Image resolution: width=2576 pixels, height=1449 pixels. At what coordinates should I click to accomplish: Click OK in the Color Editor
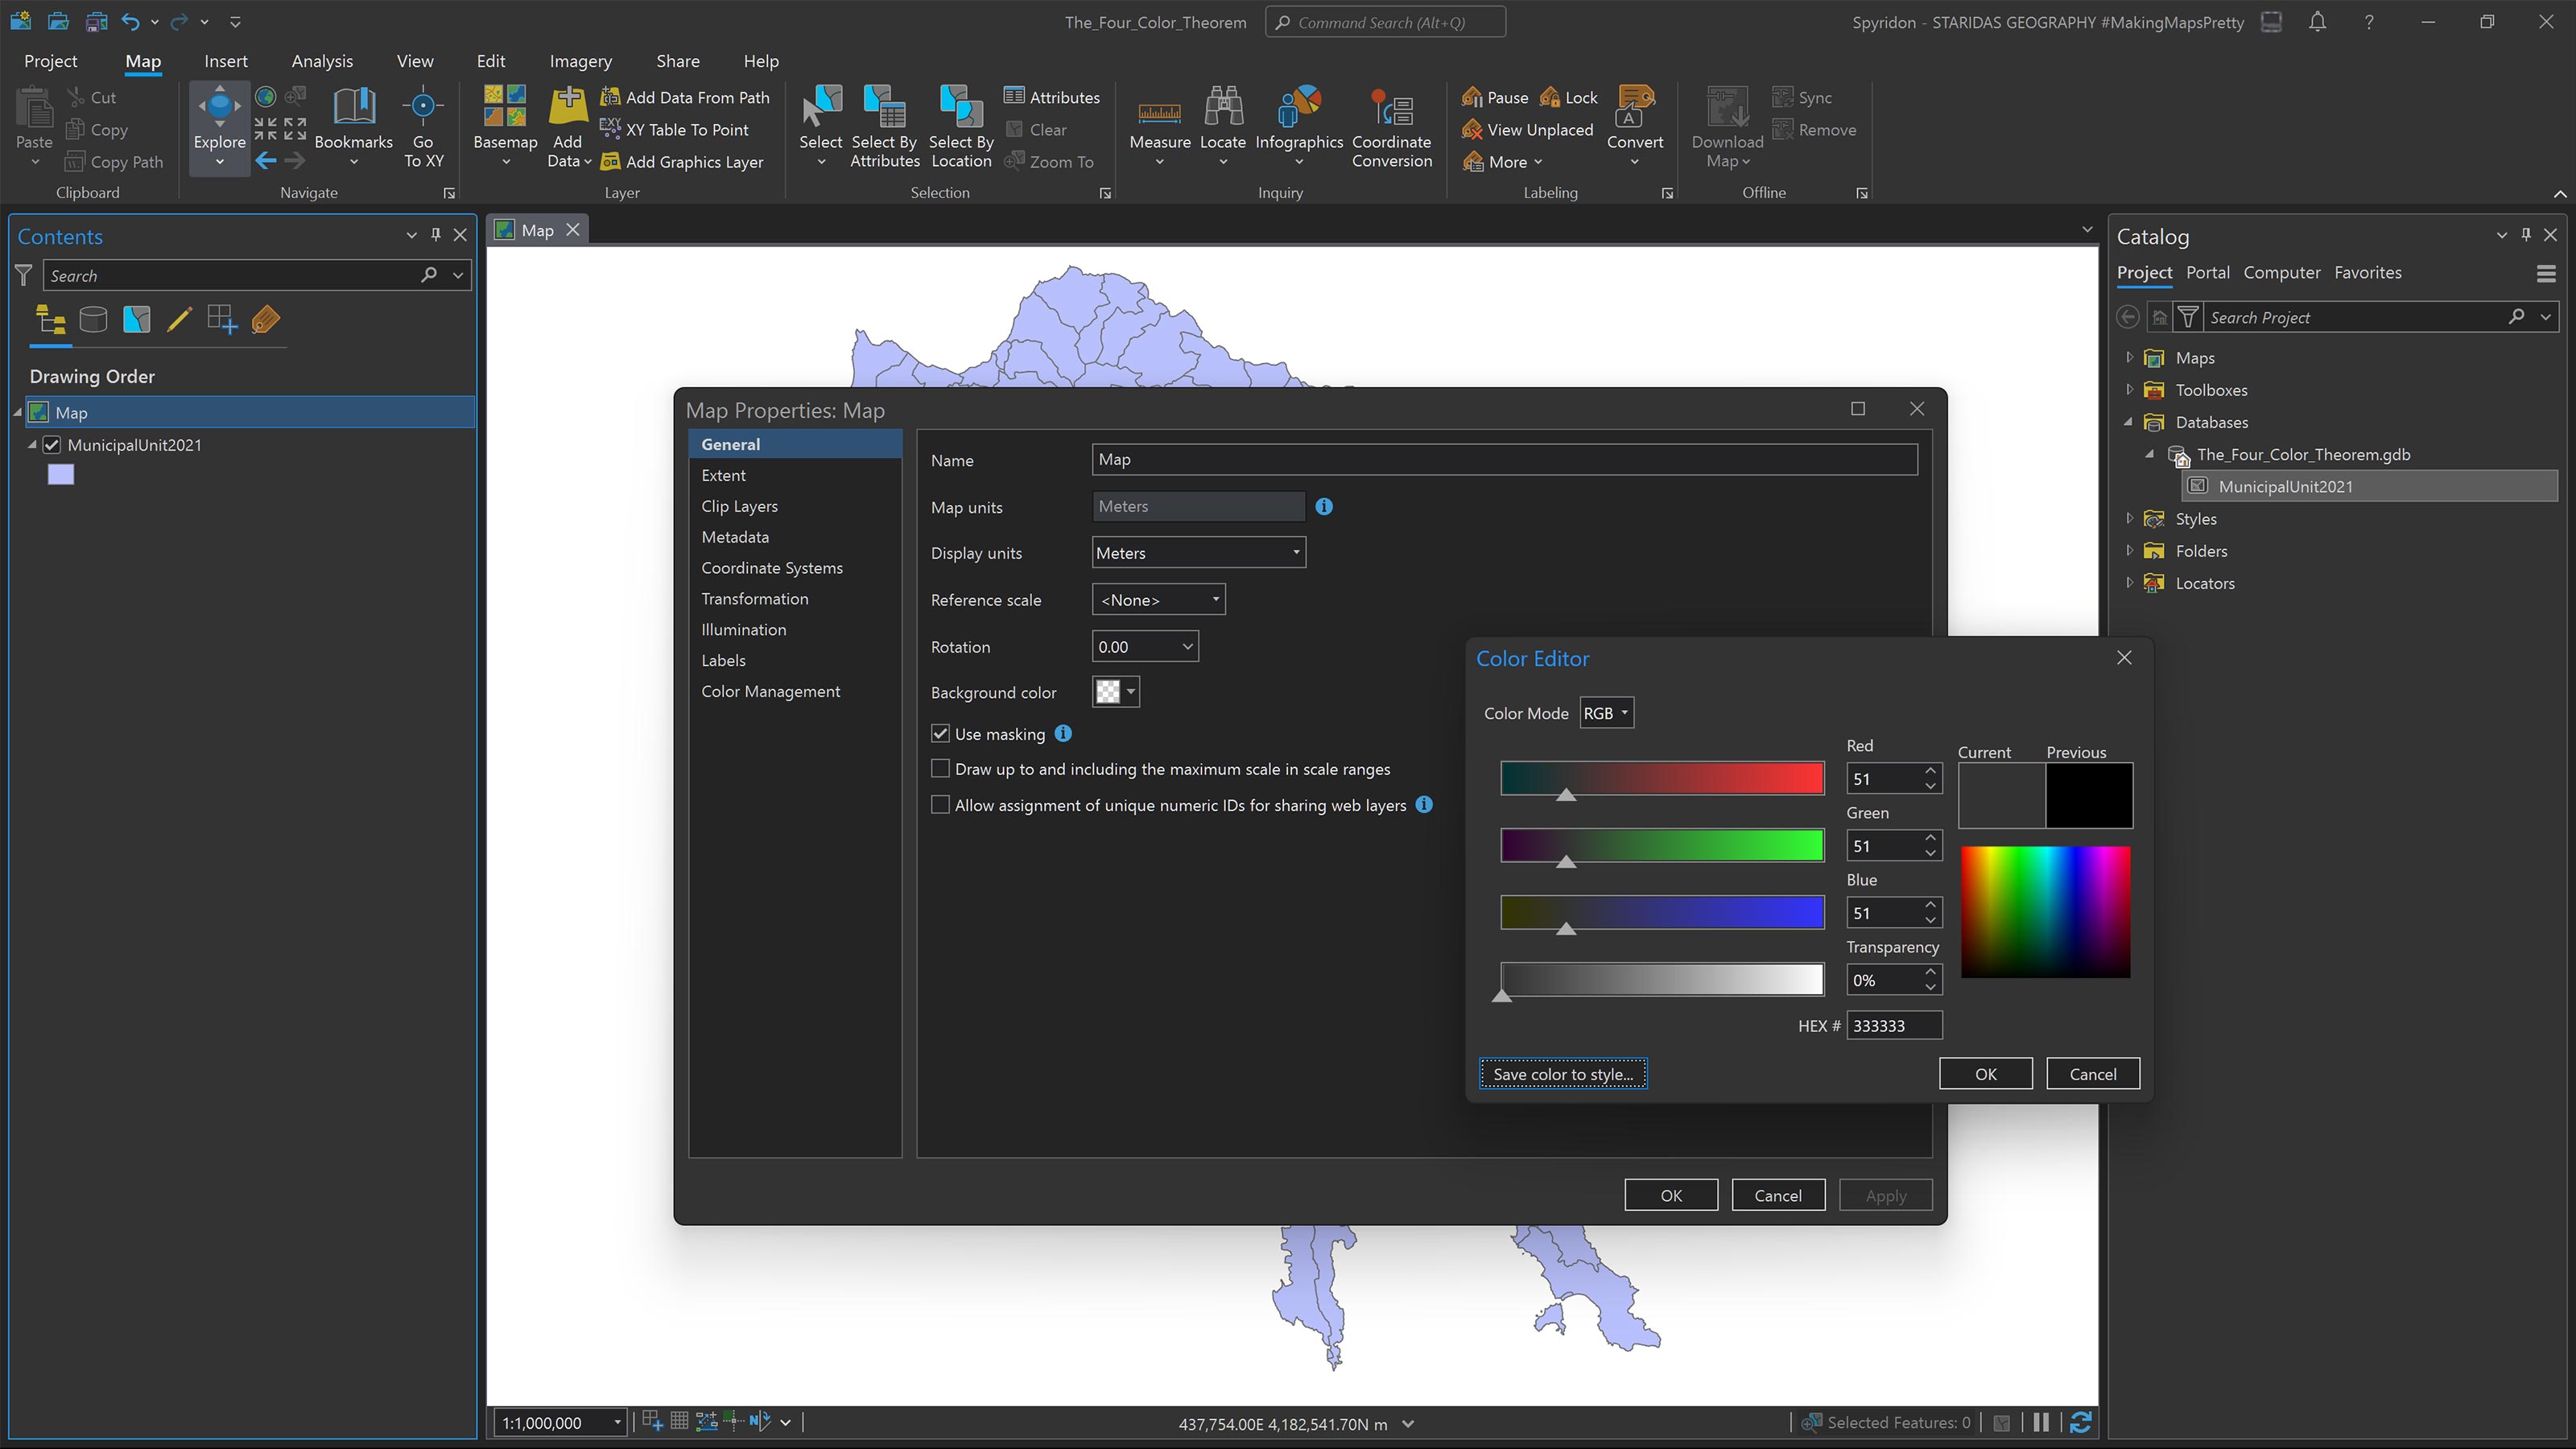point(1985,1073)
